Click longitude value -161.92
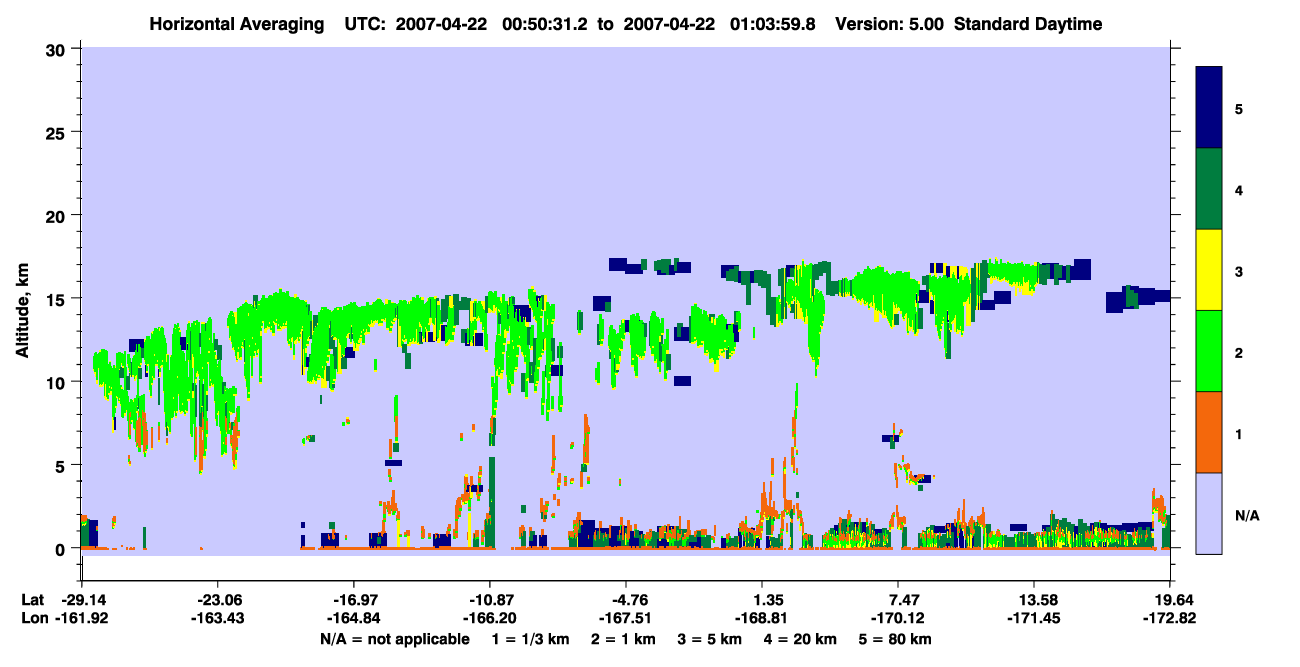This screenshot has width=1300, height=667. pyautogui.click(x=83, y=618)
